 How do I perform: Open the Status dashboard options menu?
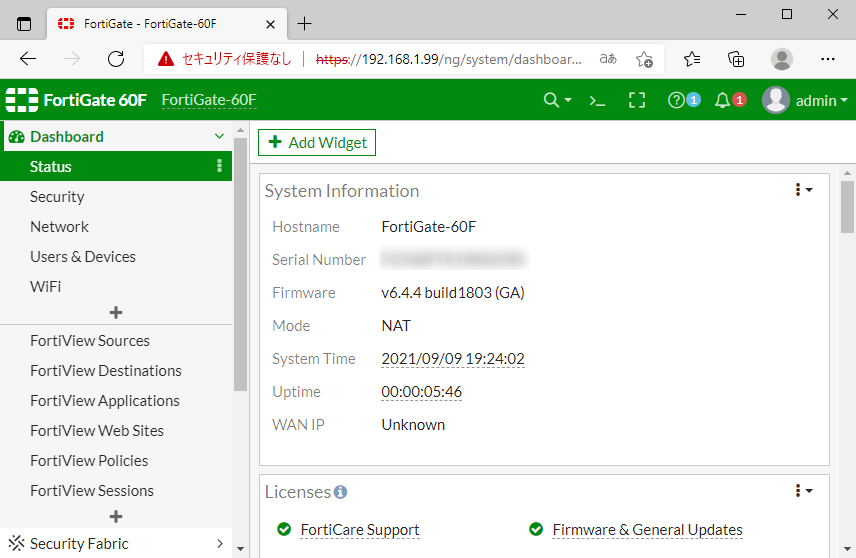[219, 166]
